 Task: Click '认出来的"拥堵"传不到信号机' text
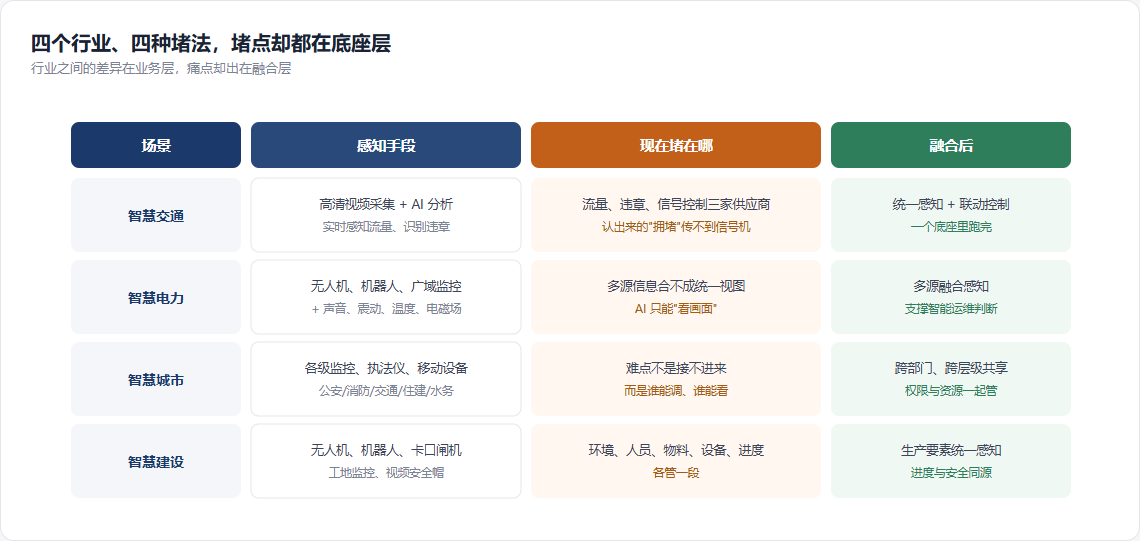coord(676,227)
